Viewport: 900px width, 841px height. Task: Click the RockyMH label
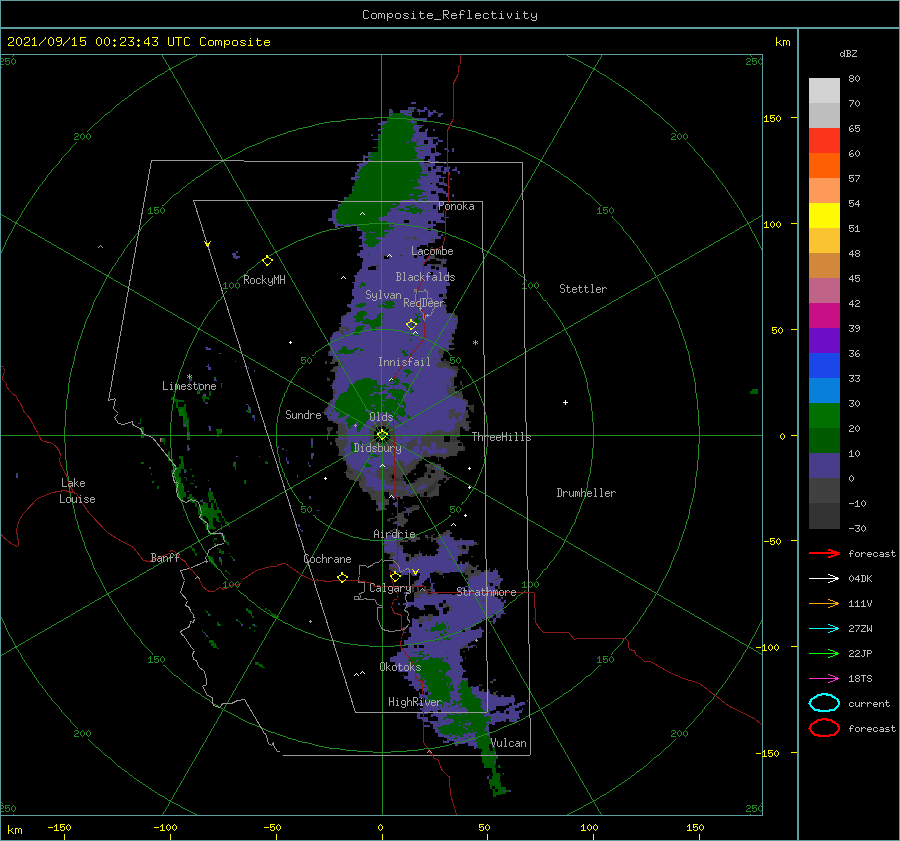point(264,280)
